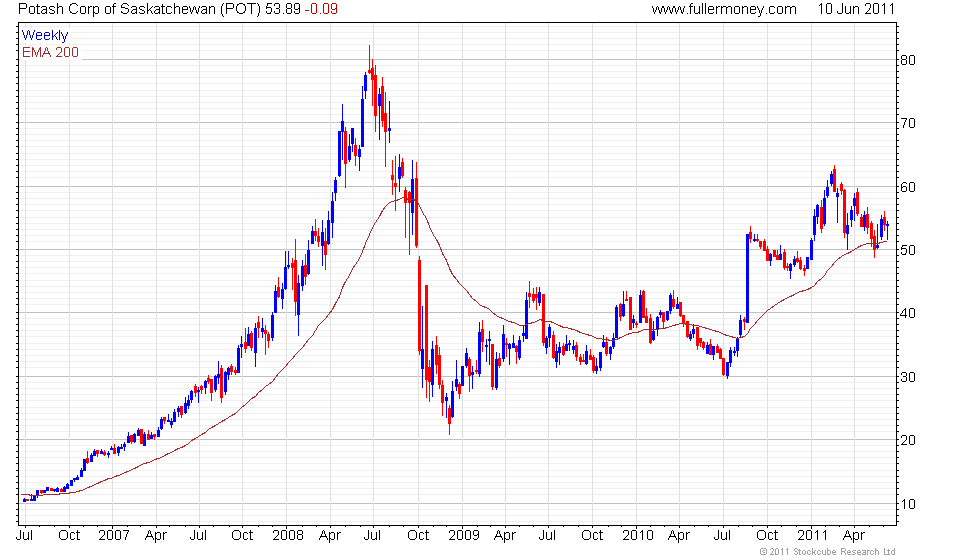Click the copyright Stockcube Research Ltd text

tap(827, 552)
